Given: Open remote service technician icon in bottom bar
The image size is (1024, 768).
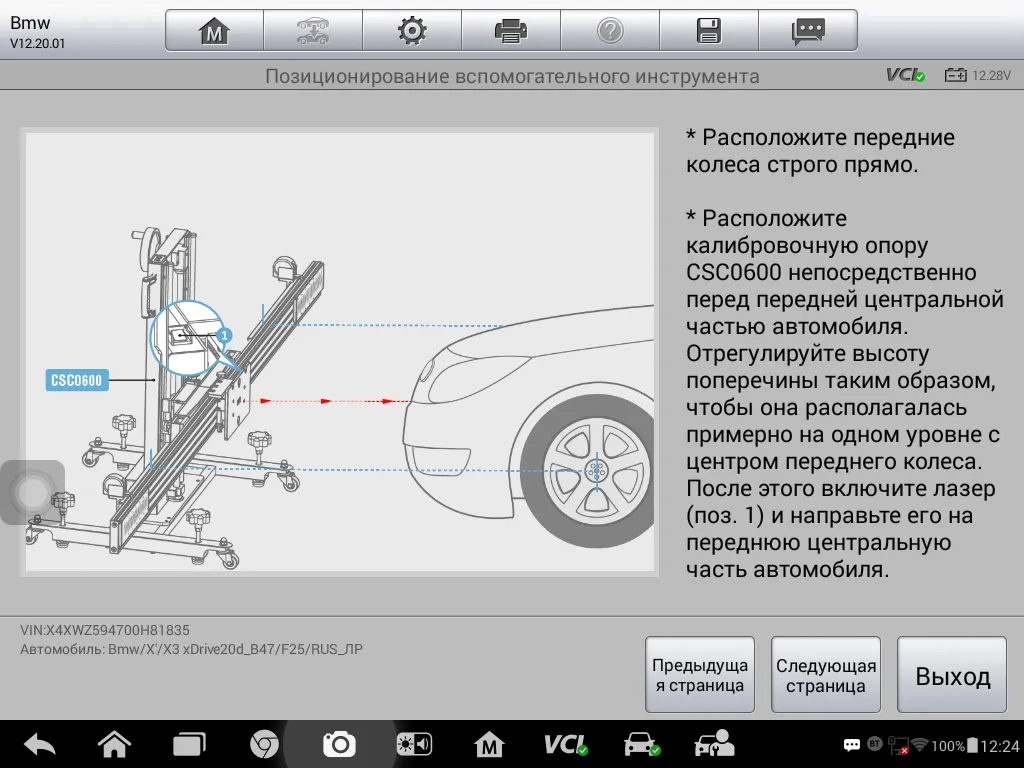Looking at the screenshot, I should tap(714, 744).
